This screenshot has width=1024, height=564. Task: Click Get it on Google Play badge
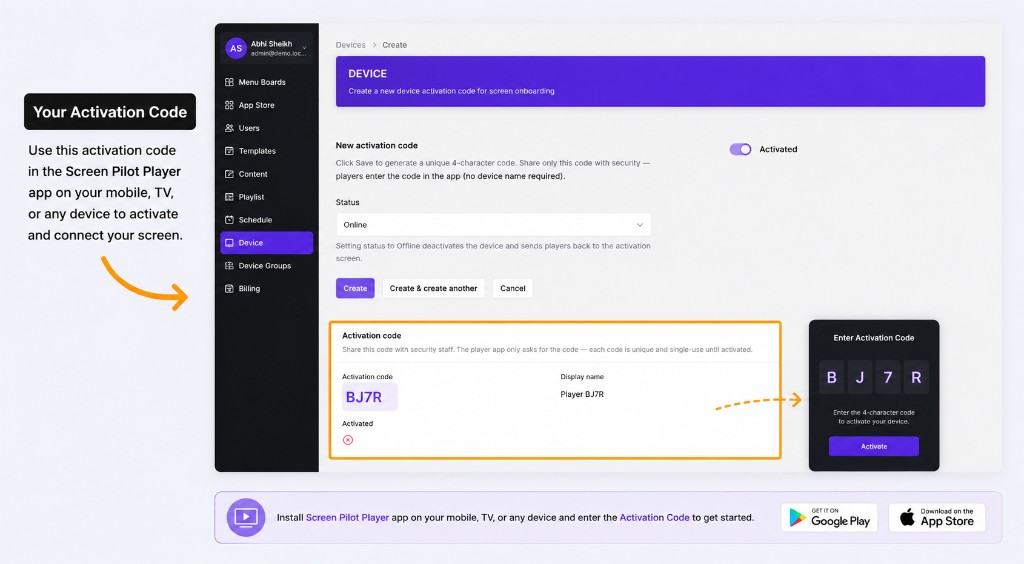click(829, 518)
